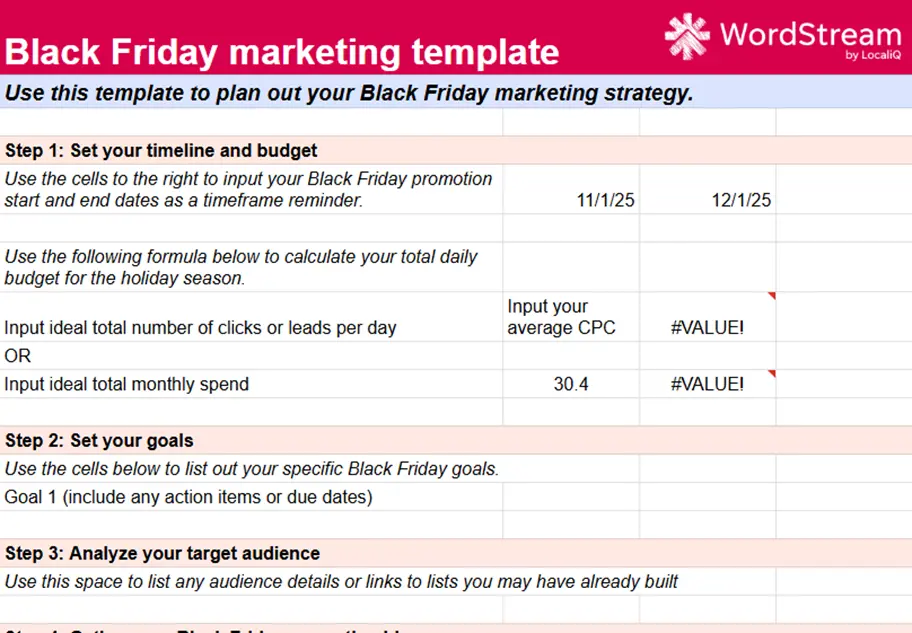Select the "OR" cell
The image size is (912, 633).
click(x=18, y=356)
